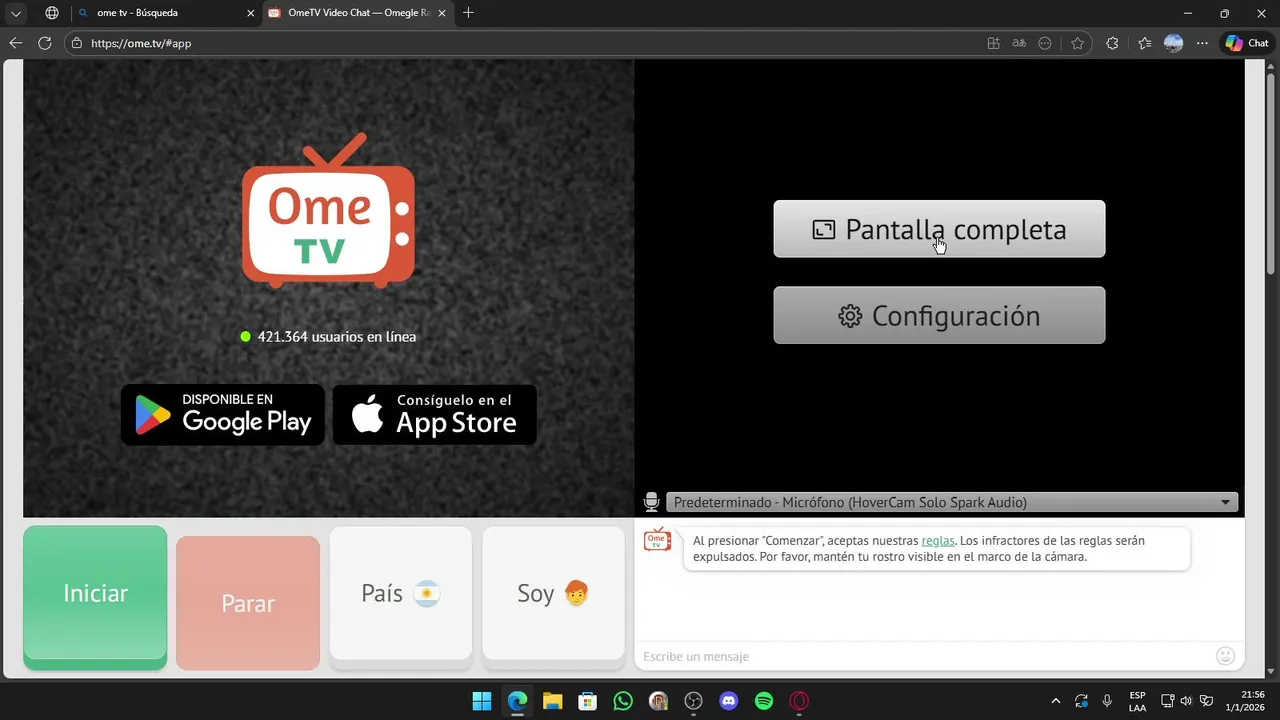This screenshot has width=1280, height=720.
Task: Open the favorites list icon
Action: click(x=1145, y=43)
